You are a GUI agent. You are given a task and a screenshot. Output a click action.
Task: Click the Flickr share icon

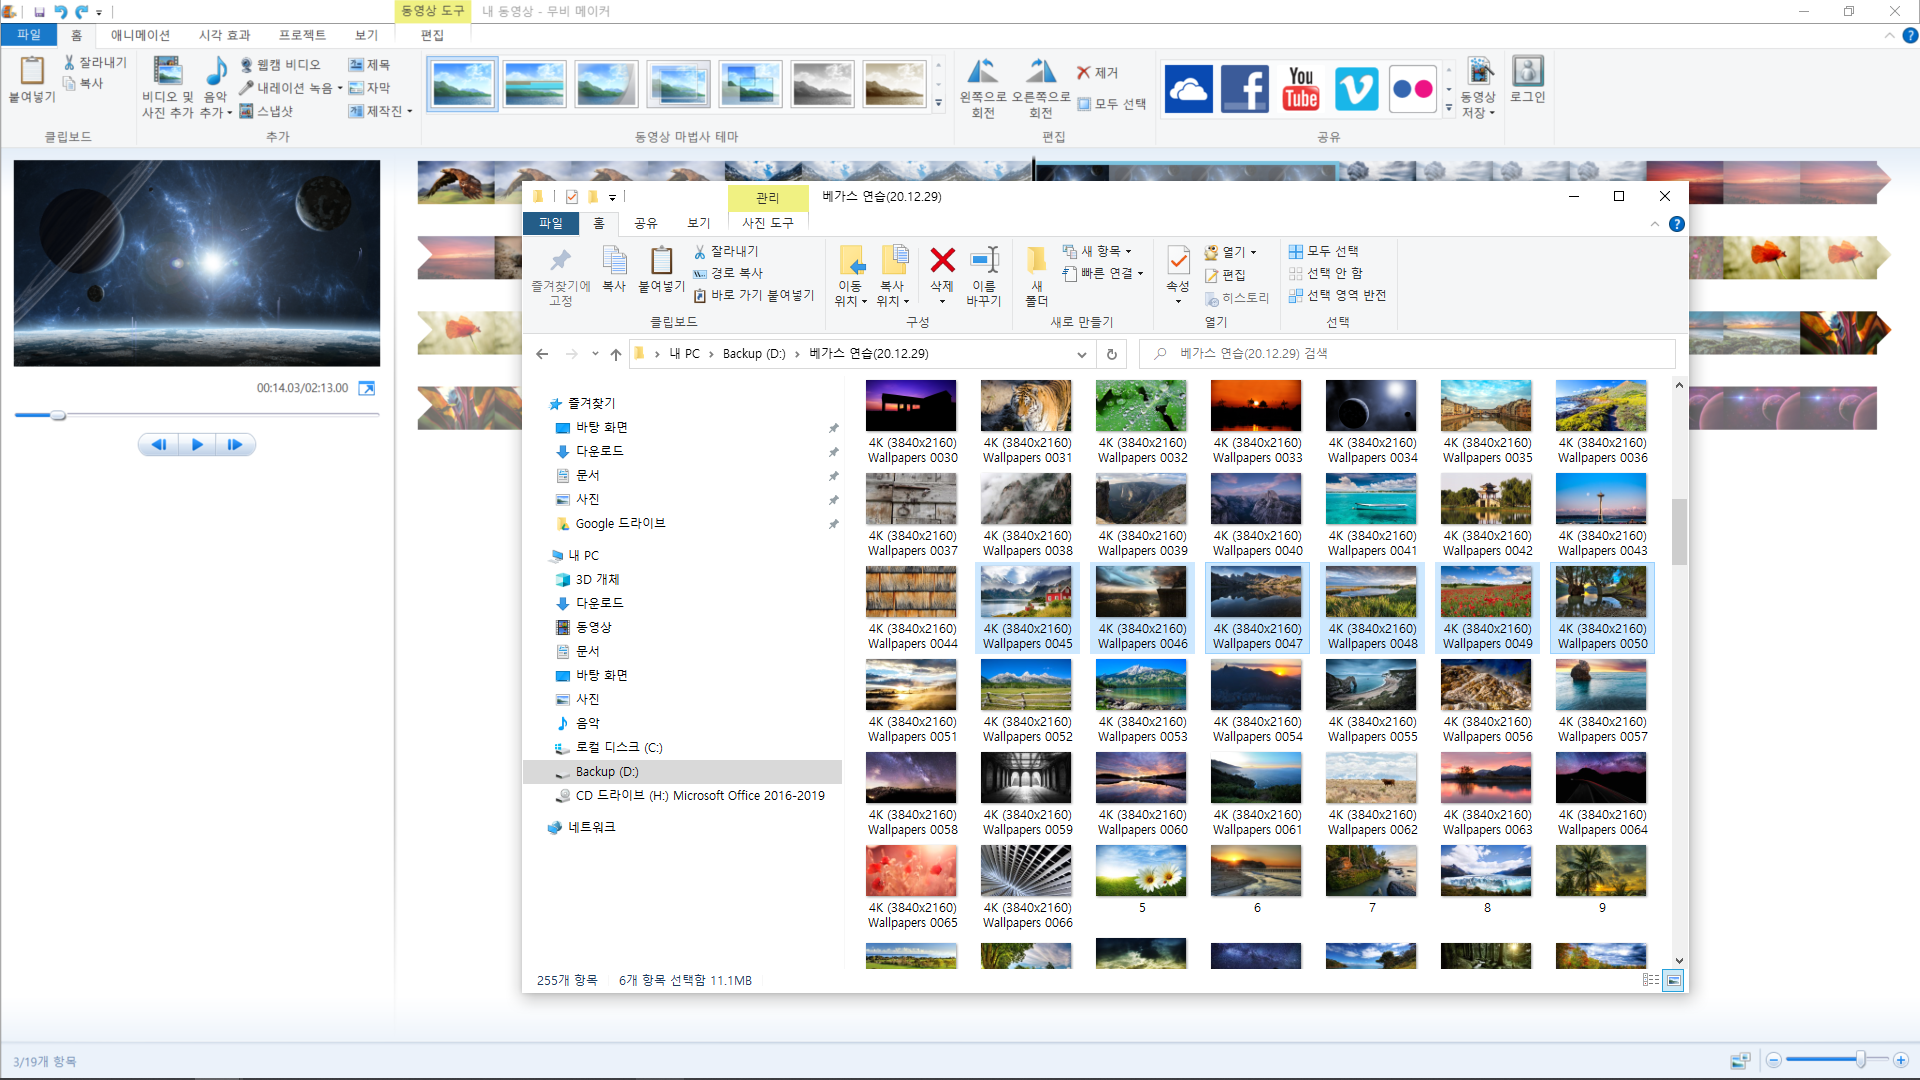[1412, 88]
